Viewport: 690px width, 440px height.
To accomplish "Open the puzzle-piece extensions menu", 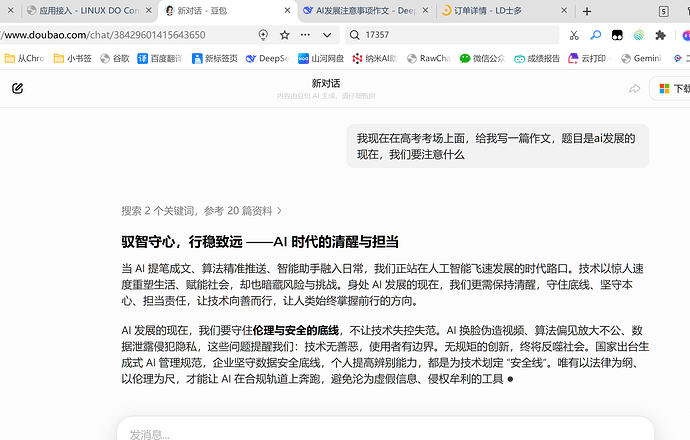I will (x=660, y=35).
